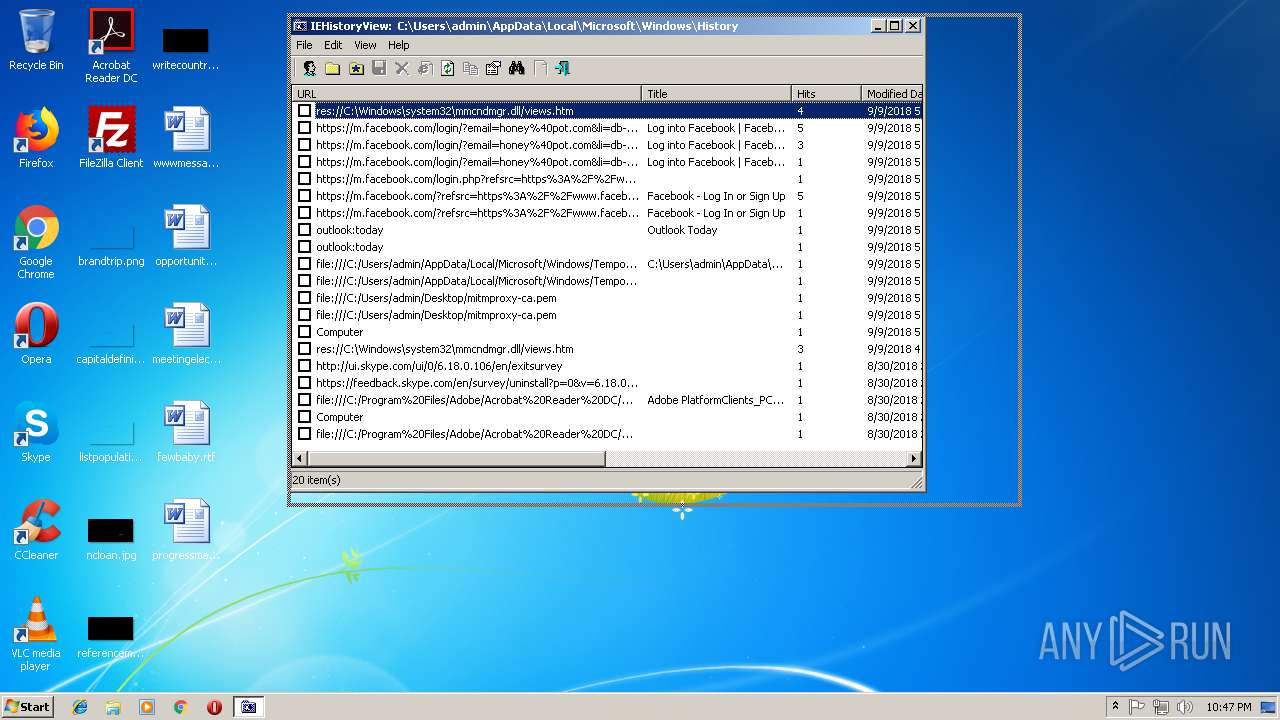1280x720 pixels.
Task: Click the Select User Profile toolbar icon
Action: click(309, 68)
